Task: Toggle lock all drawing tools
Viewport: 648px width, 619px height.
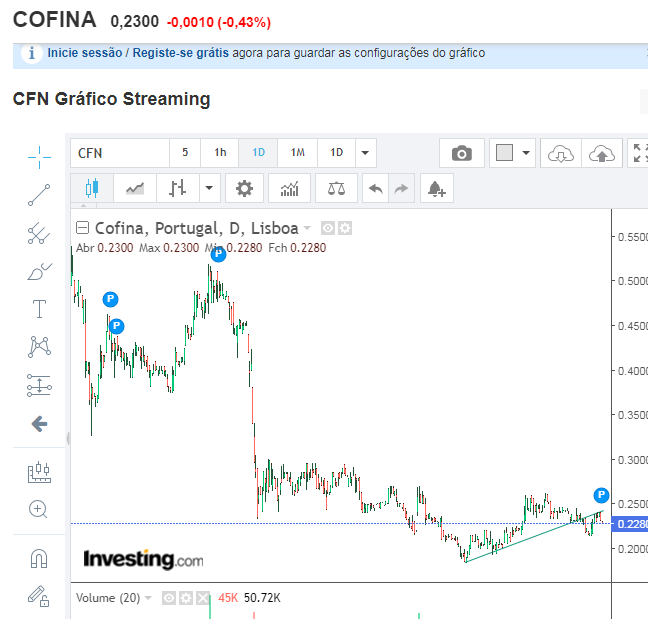Action: [x=38, y=596]
